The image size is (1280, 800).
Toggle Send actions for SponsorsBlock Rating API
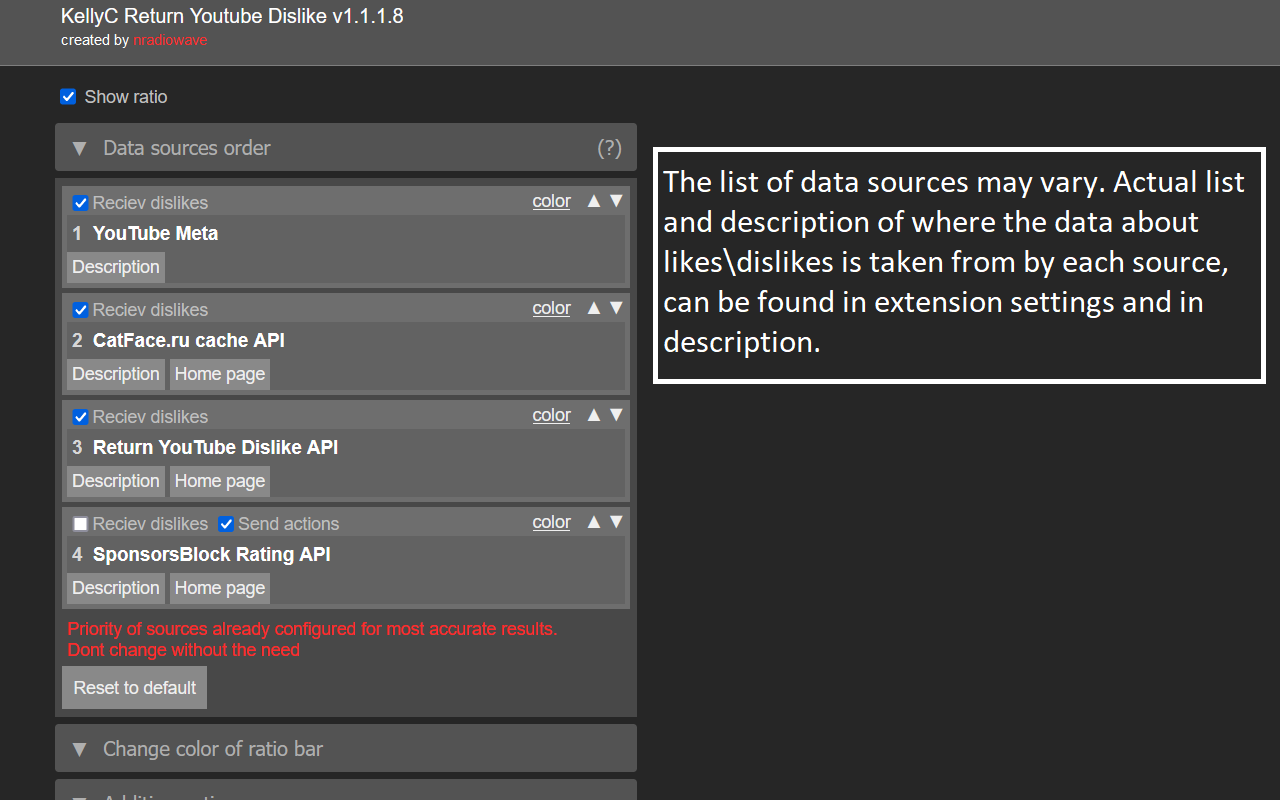226,524
